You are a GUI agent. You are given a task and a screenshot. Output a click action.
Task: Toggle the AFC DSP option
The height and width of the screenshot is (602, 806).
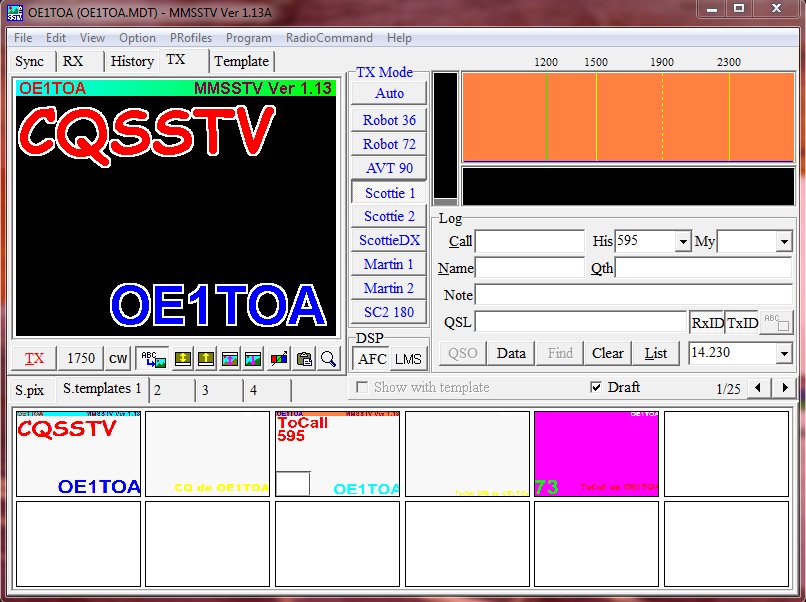(372, 359)
